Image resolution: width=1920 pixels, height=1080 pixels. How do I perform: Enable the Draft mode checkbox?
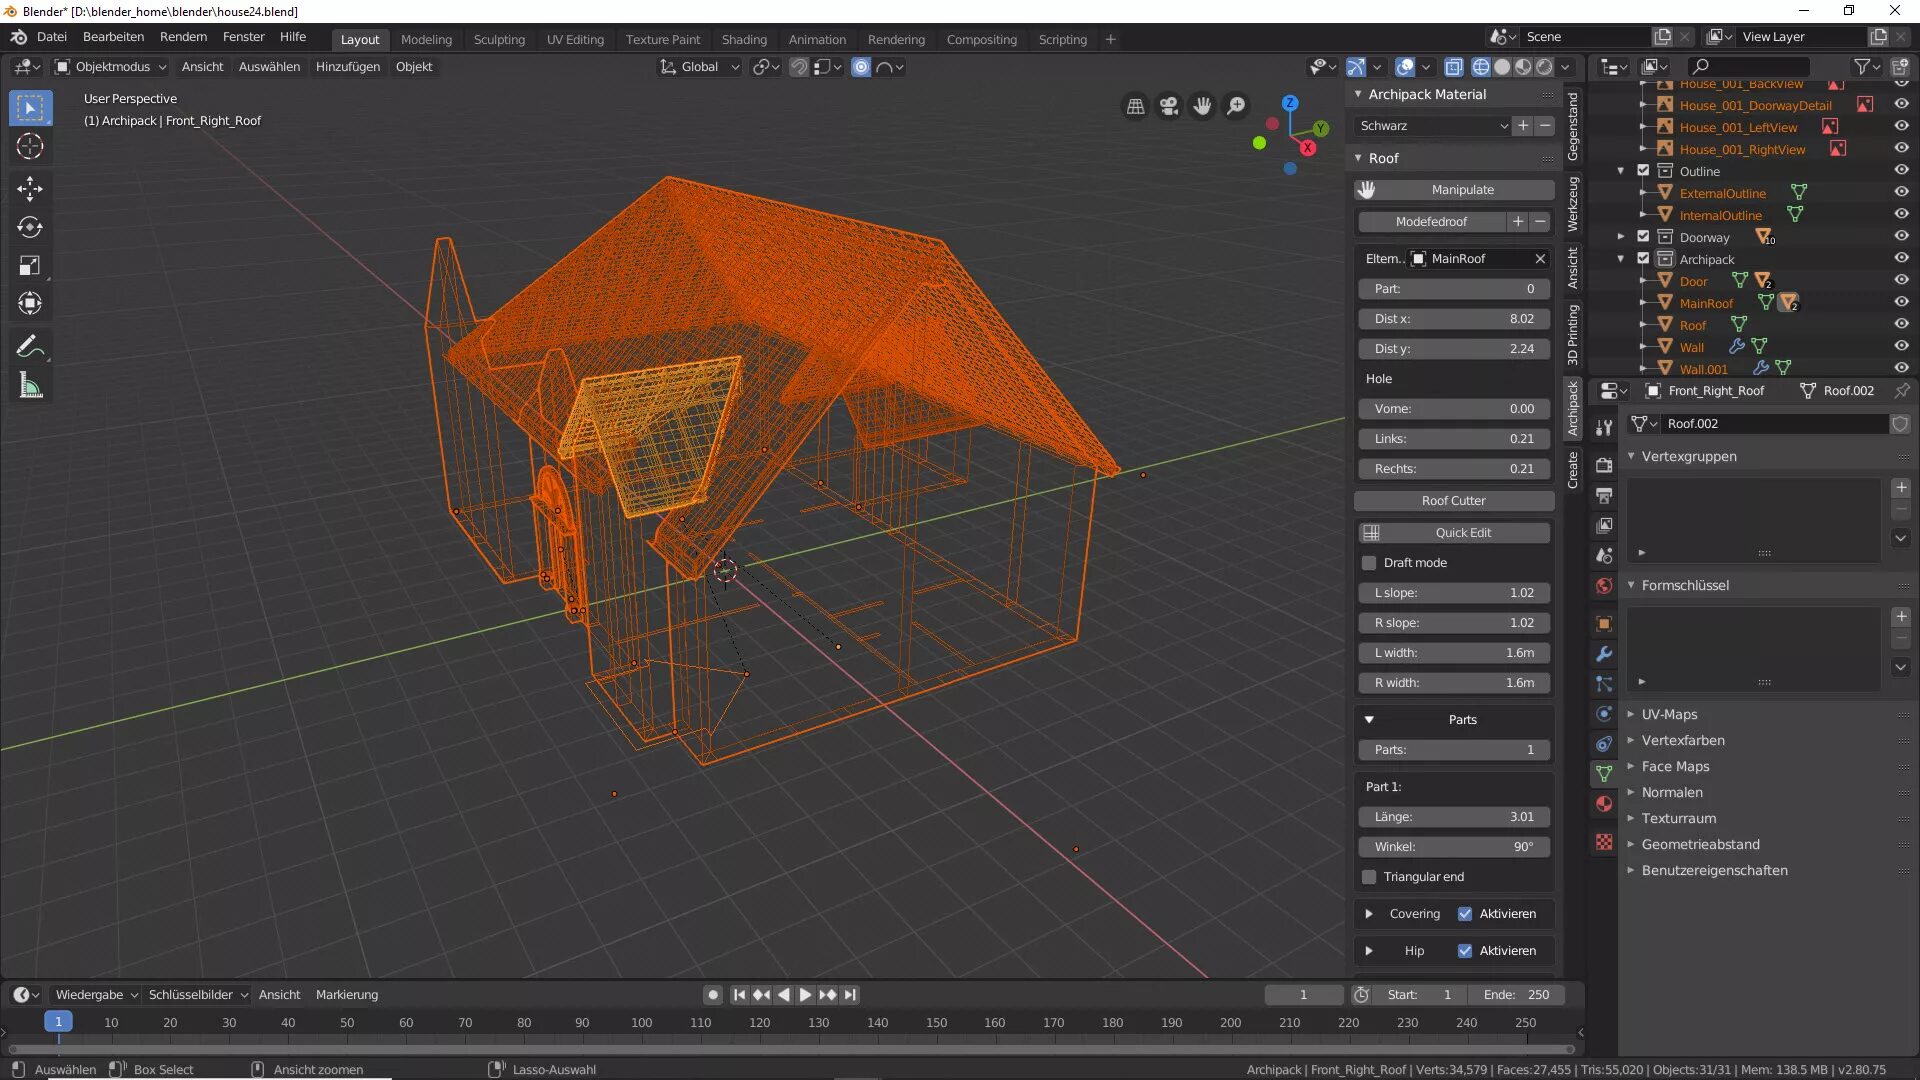pyautogui.click(x=1369, y=563)
